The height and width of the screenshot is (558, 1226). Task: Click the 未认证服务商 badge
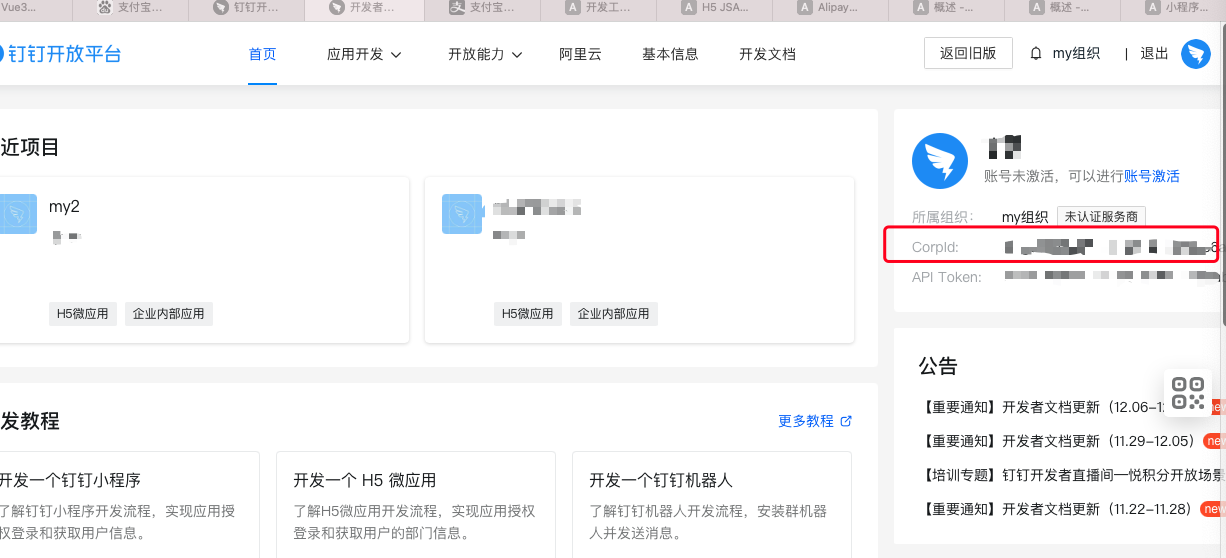[1101, 217]
